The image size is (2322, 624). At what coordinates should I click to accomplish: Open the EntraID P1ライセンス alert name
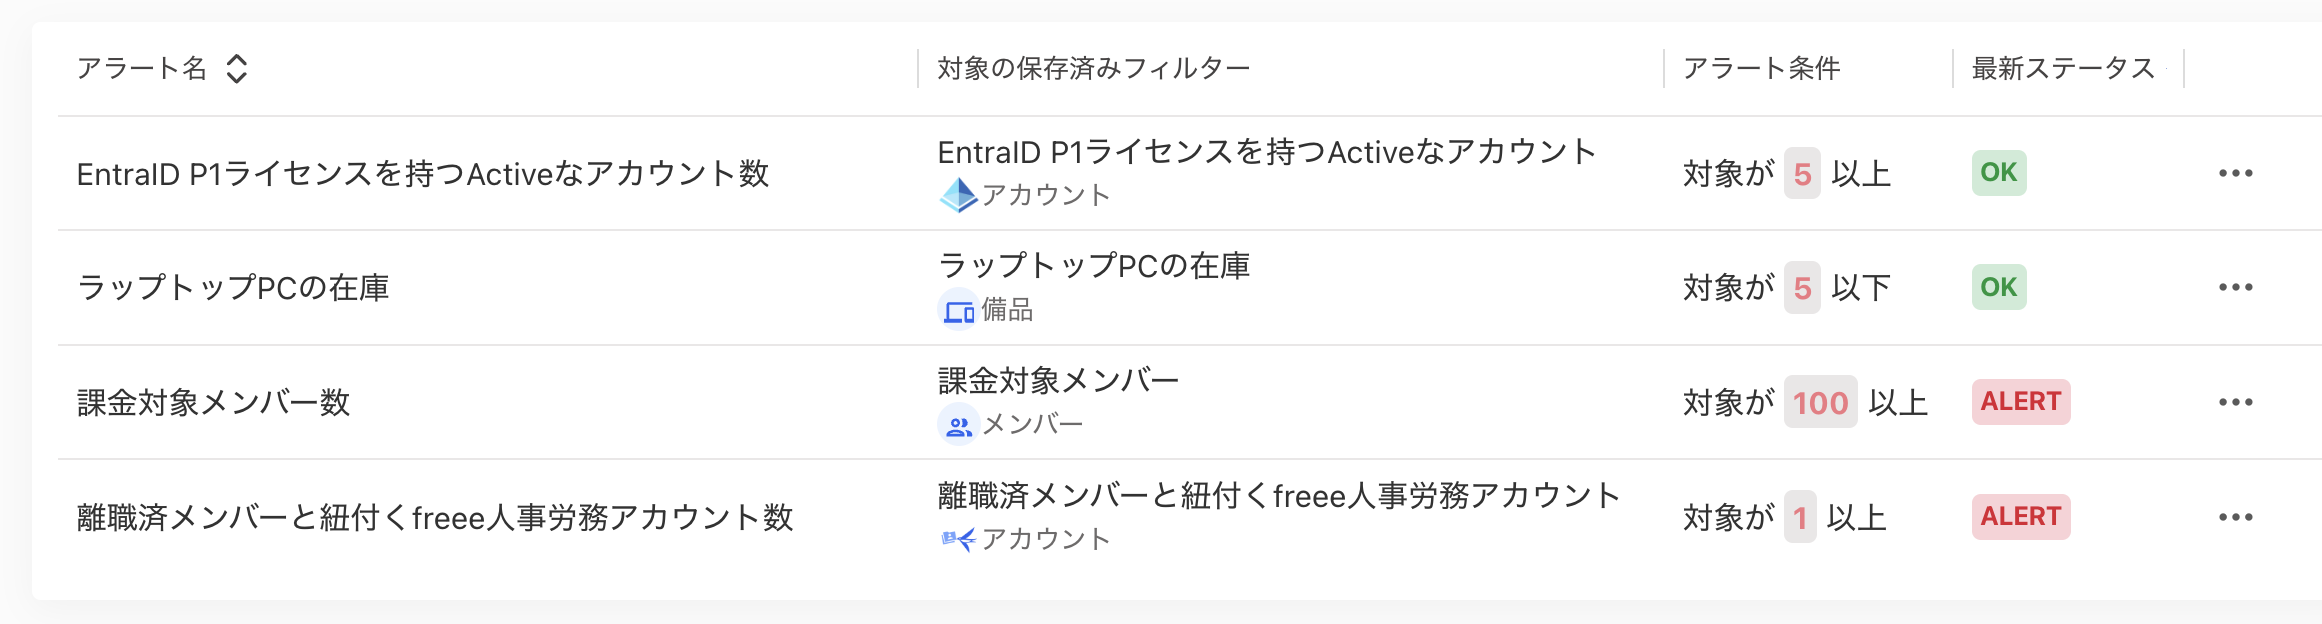[422, 174]
